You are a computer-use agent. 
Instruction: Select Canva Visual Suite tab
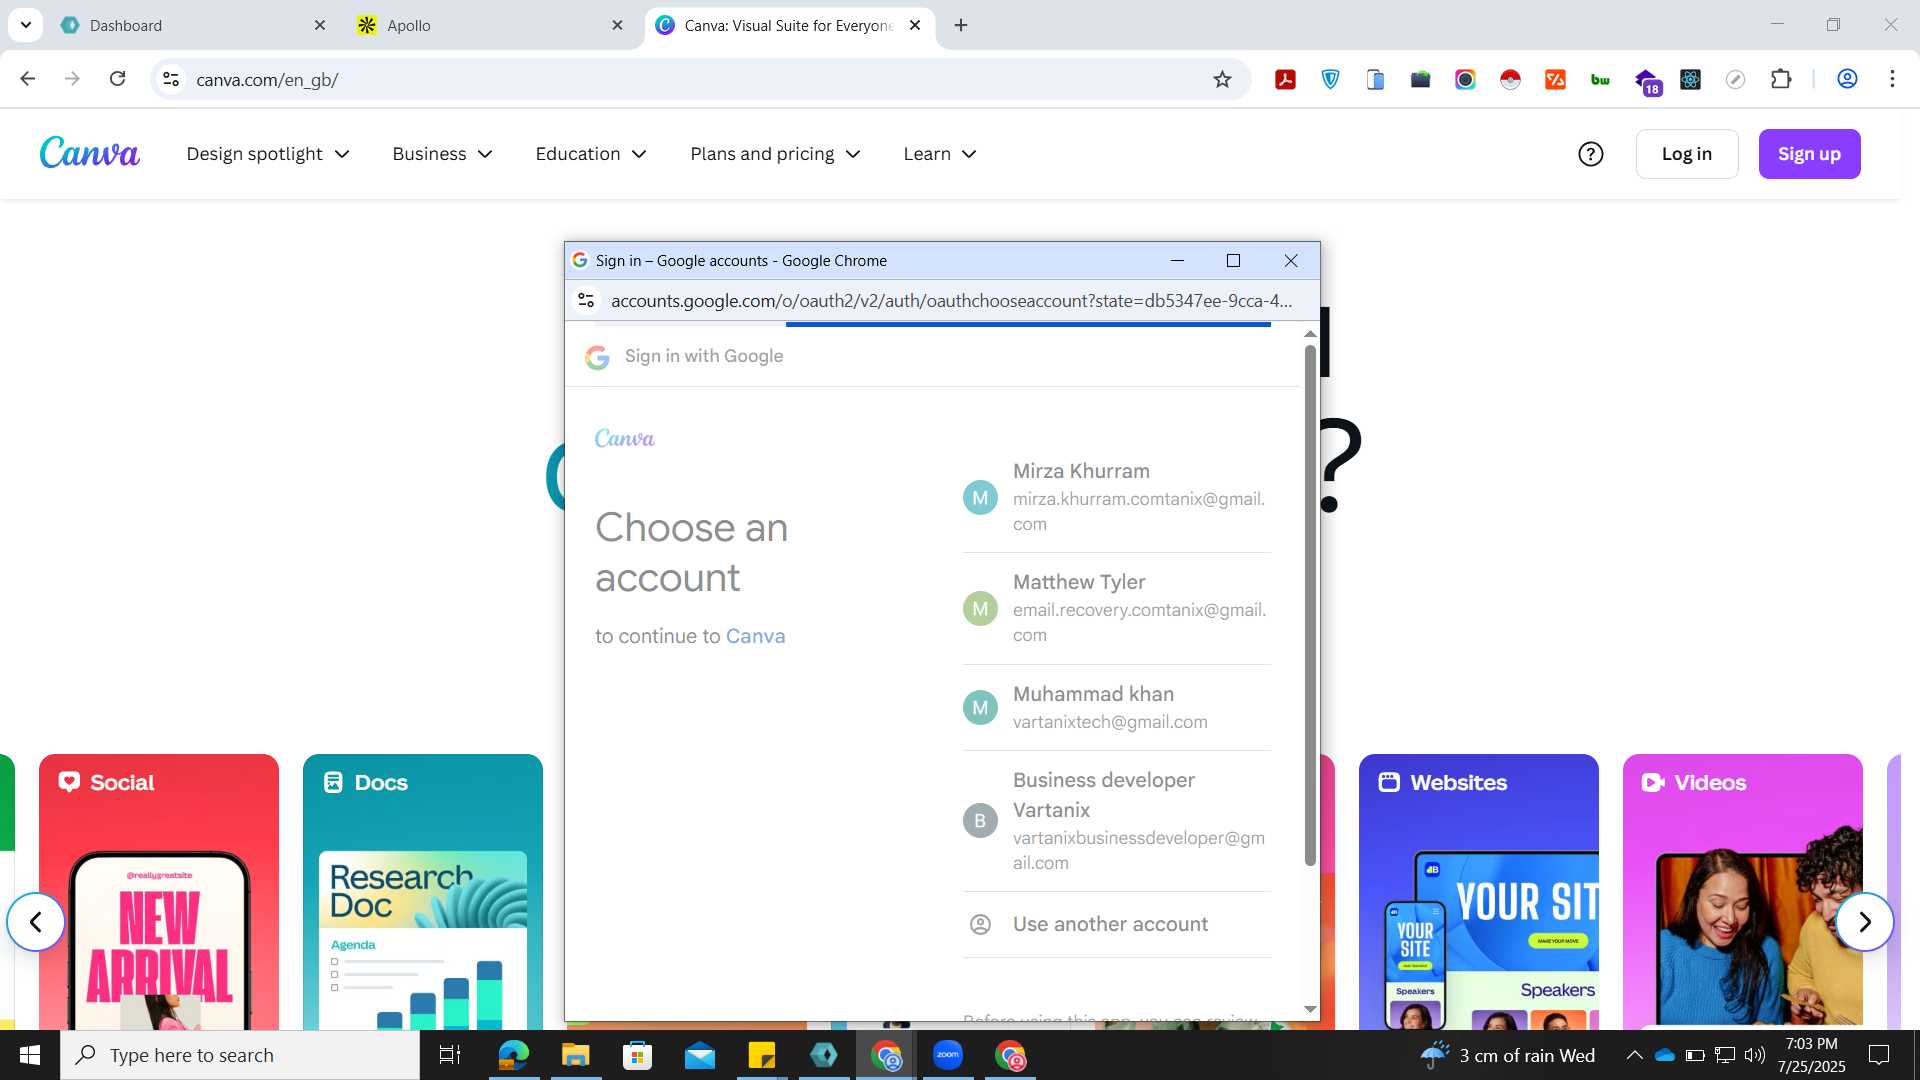click(789, 25)
